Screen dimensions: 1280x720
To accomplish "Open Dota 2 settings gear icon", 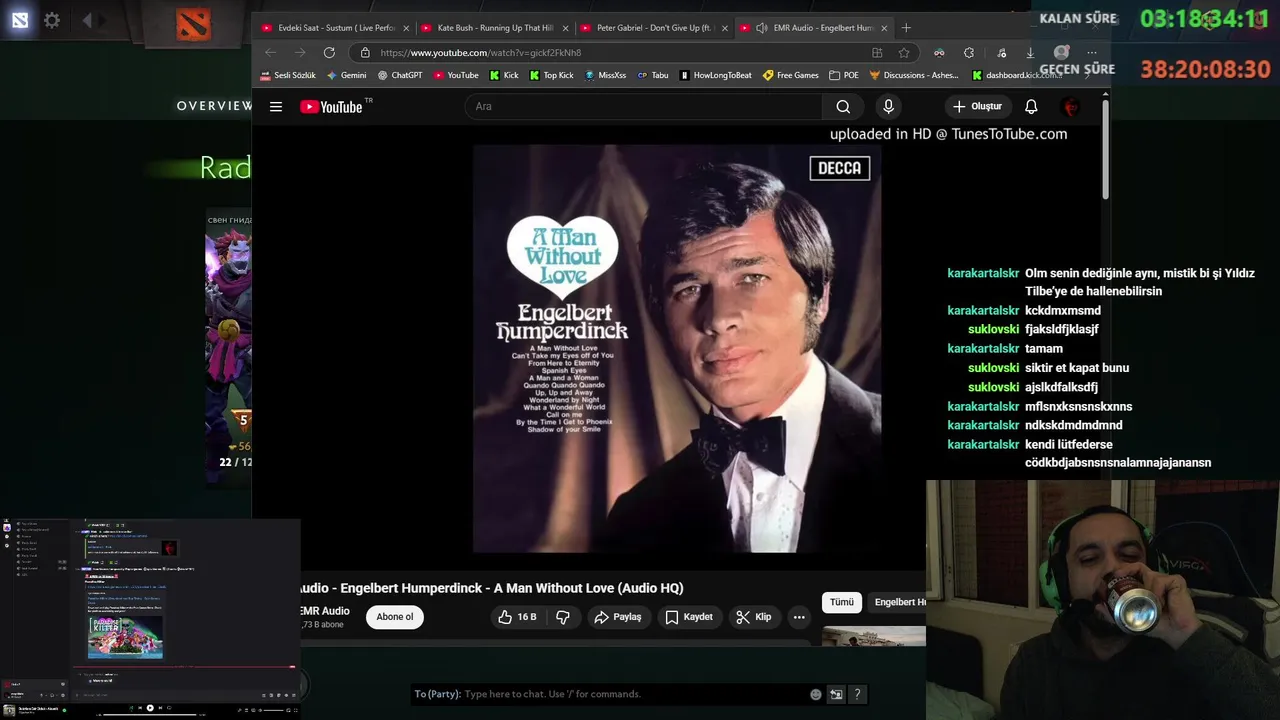I will click(52, 20).
